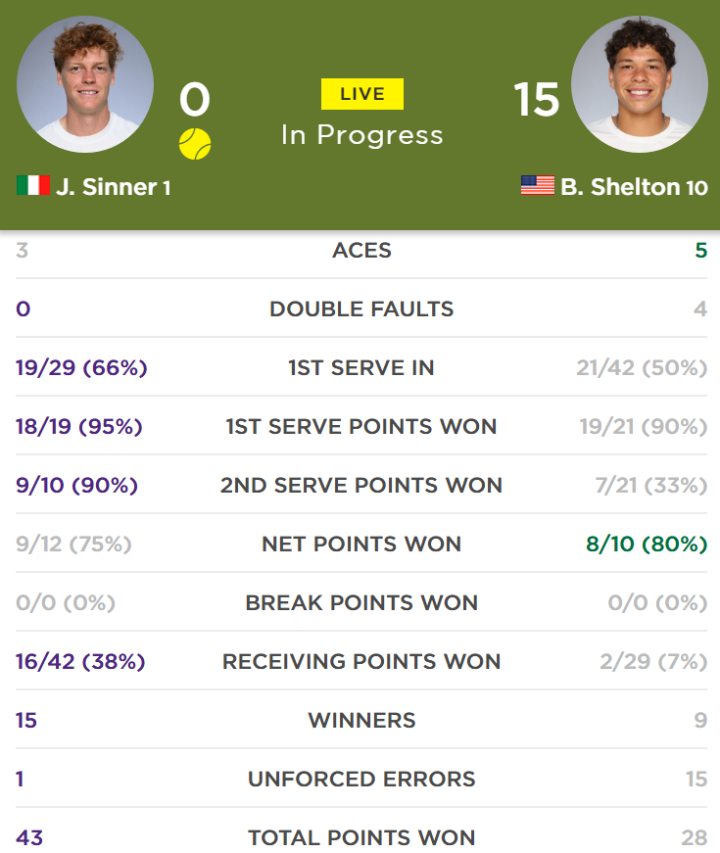Viewport: 720px width, 853px height.
Task: Select the J. Sinner player name
Action: [x=107, y=187]
